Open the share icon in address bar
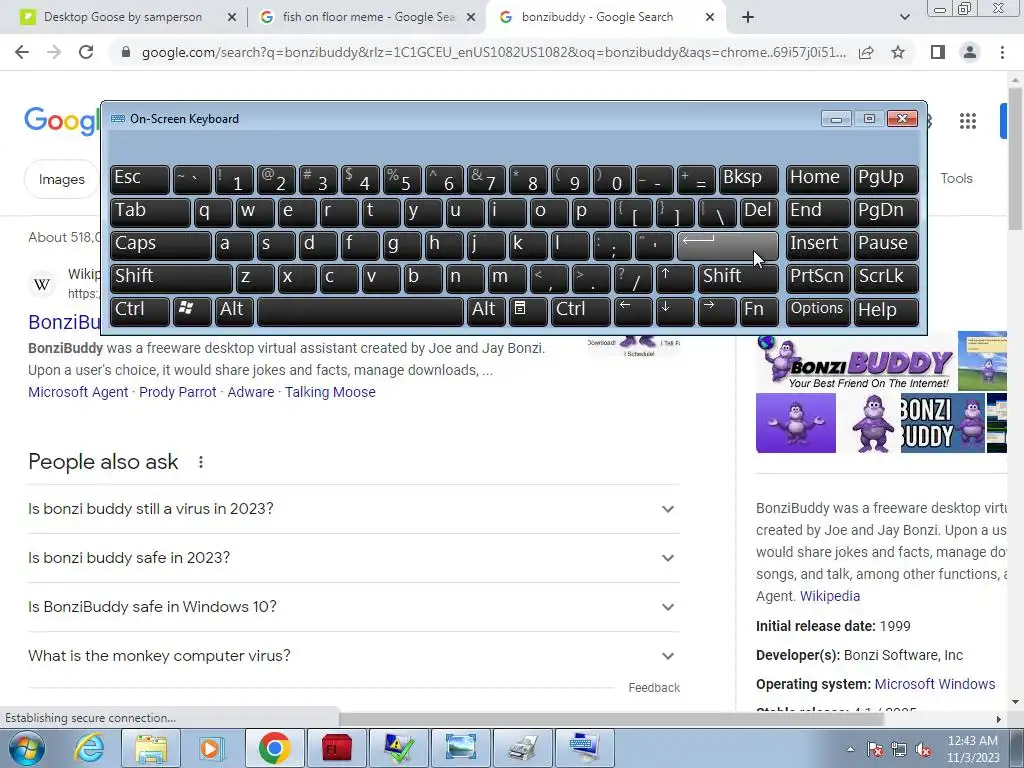This screenshot has width=1024, height=768. [866, 52]
